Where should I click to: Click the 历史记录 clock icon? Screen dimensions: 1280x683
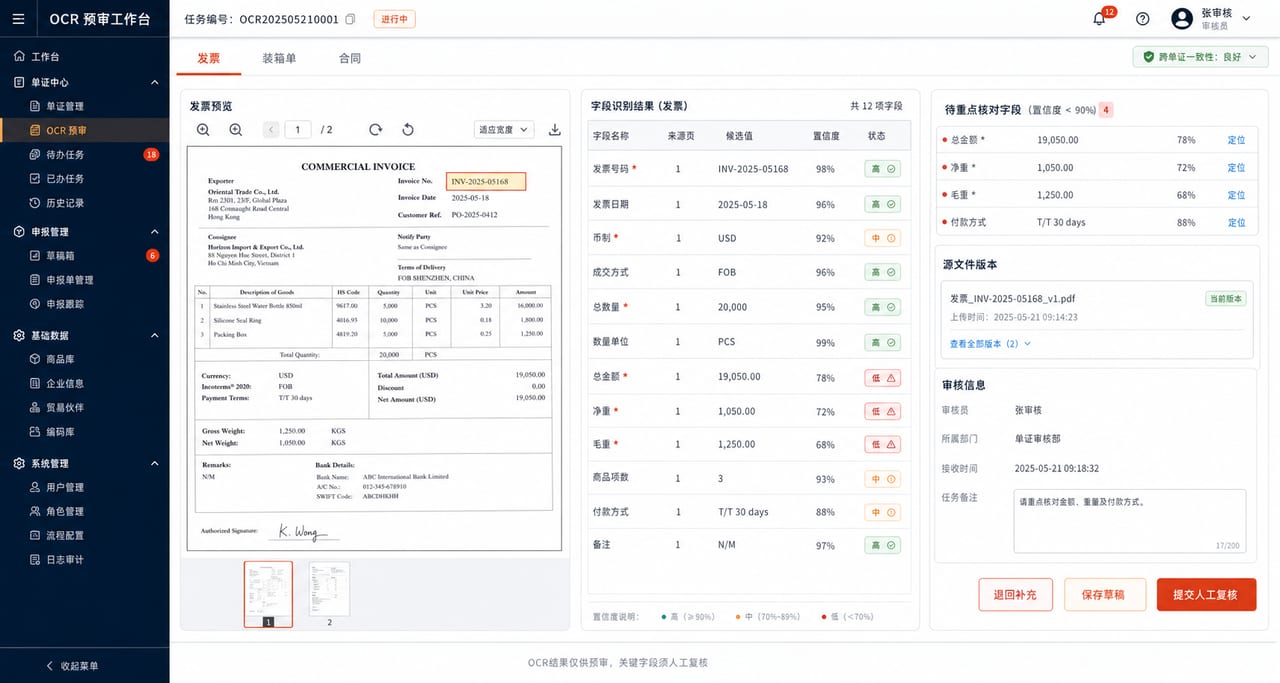[36, 203]
